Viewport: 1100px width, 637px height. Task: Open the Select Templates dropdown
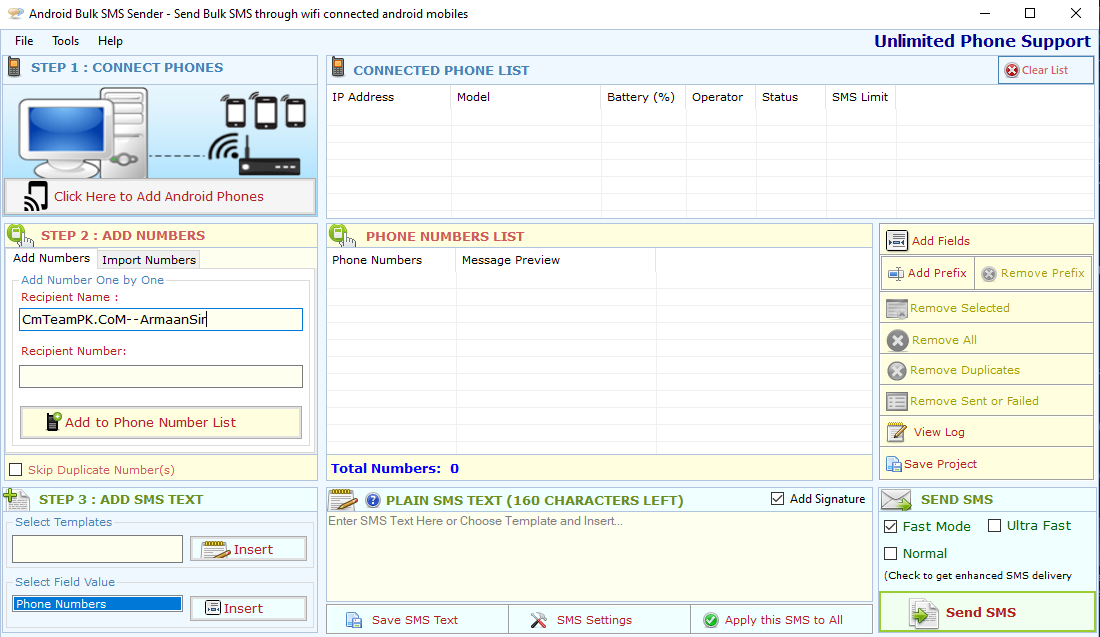pos(98,549)
